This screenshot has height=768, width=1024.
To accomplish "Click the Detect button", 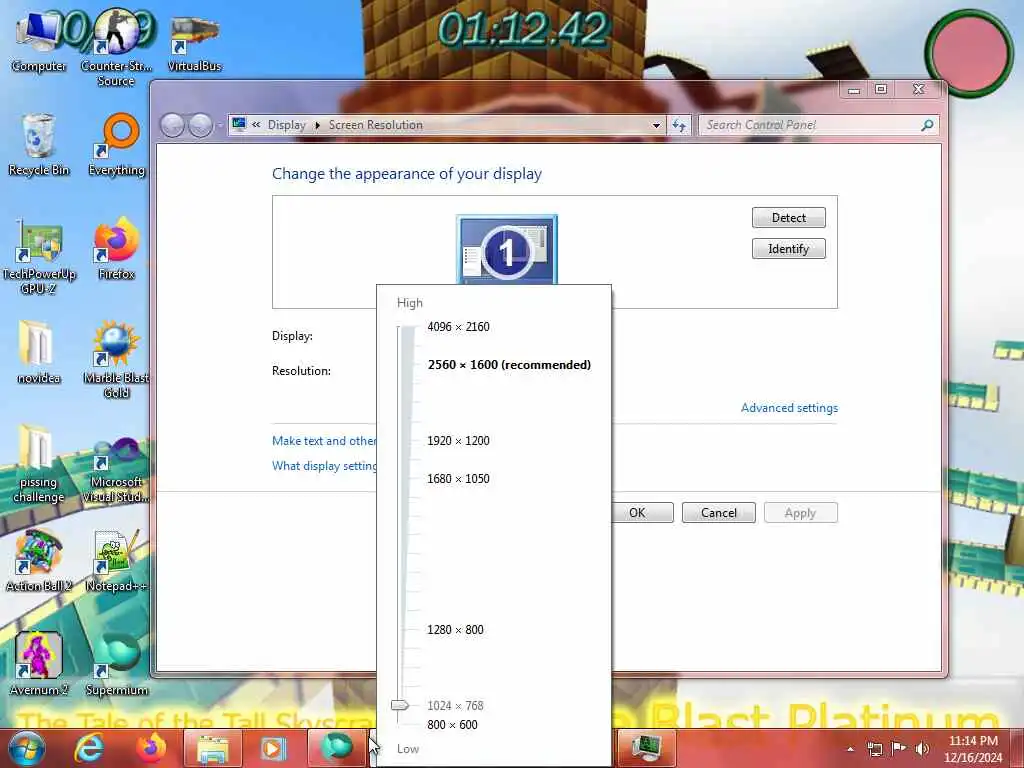I will click(788, 217).
